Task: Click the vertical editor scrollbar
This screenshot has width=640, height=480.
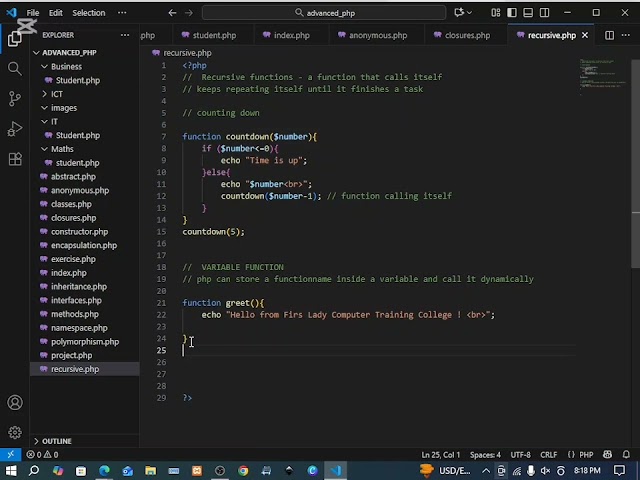Action: coord(636,163)
